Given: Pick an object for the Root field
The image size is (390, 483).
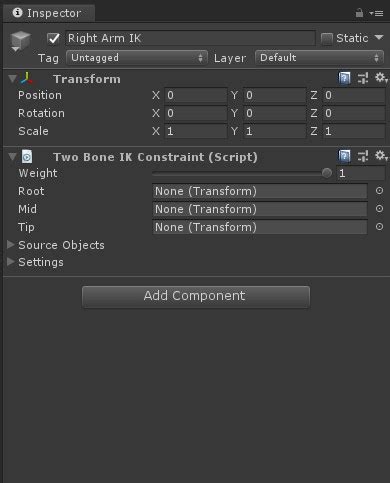Looking at the screenshot, I should 379,191.
